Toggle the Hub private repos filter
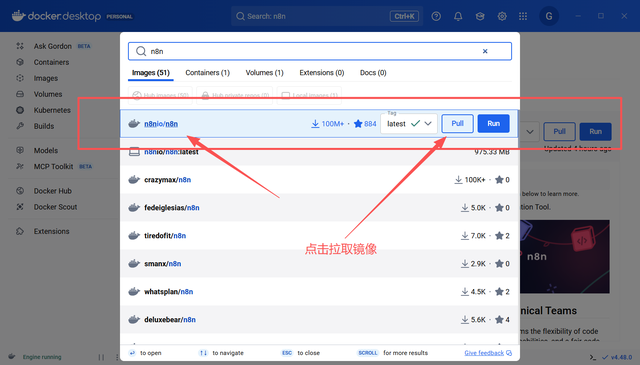The width and height of the screenshot is (640, 365). coord(235,95)
